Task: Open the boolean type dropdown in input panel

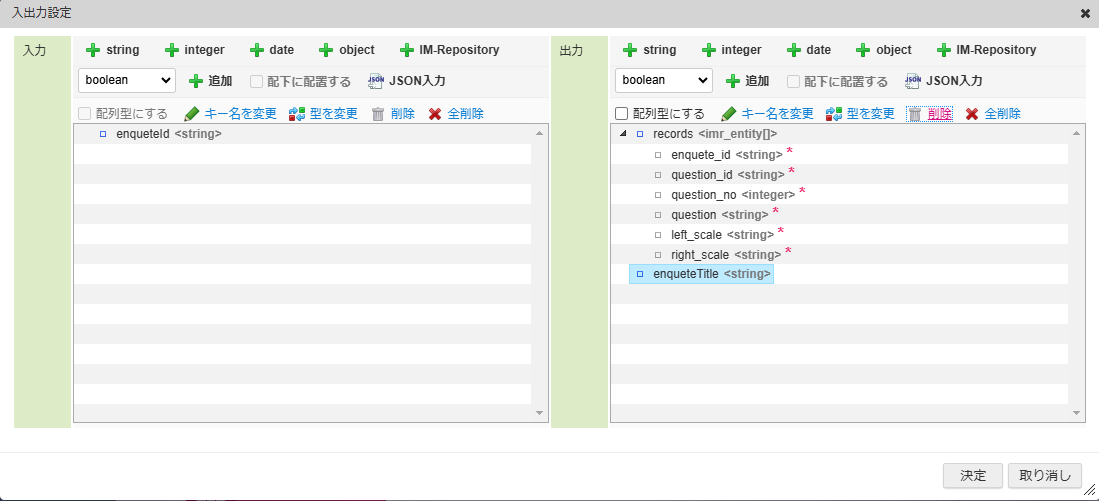Action: (127, 81)
